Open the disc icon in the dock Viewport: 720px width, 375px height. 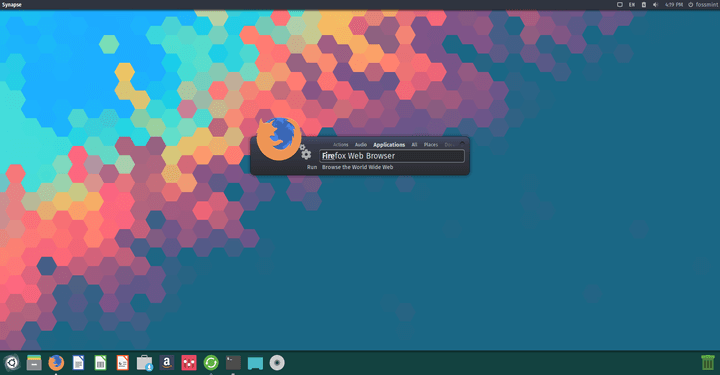click(277, 363)
